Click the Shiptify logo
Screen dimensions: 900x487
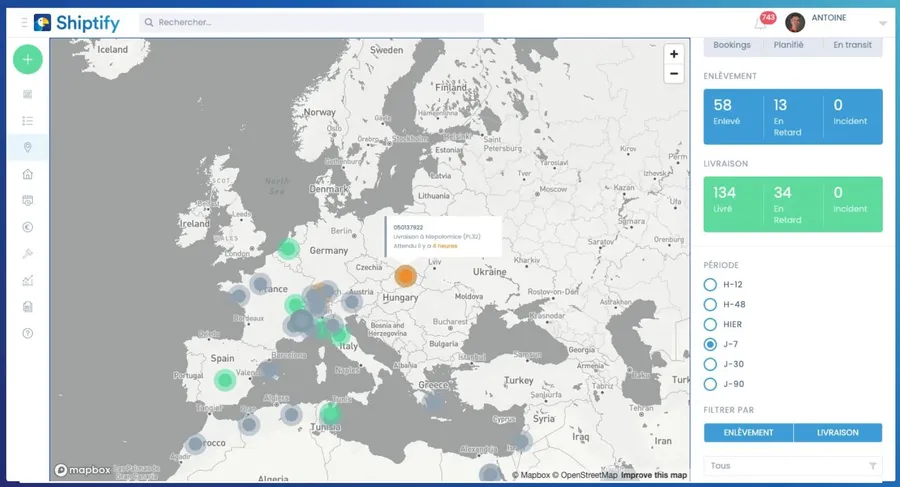click(x=77, y=22)
